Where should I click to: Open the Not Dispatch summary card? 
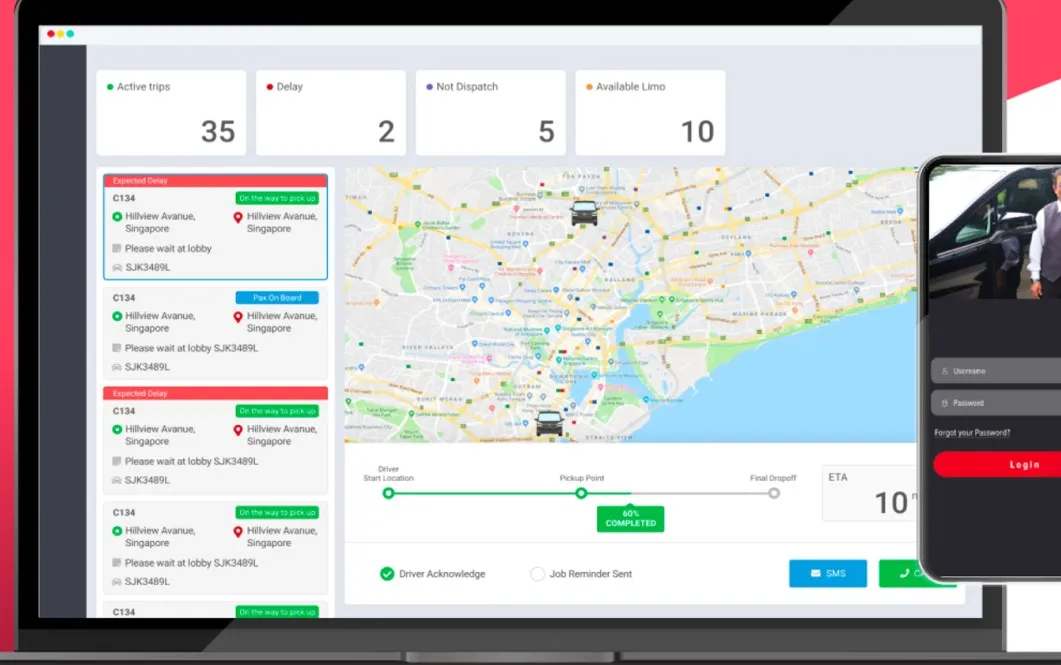[491, 112]
